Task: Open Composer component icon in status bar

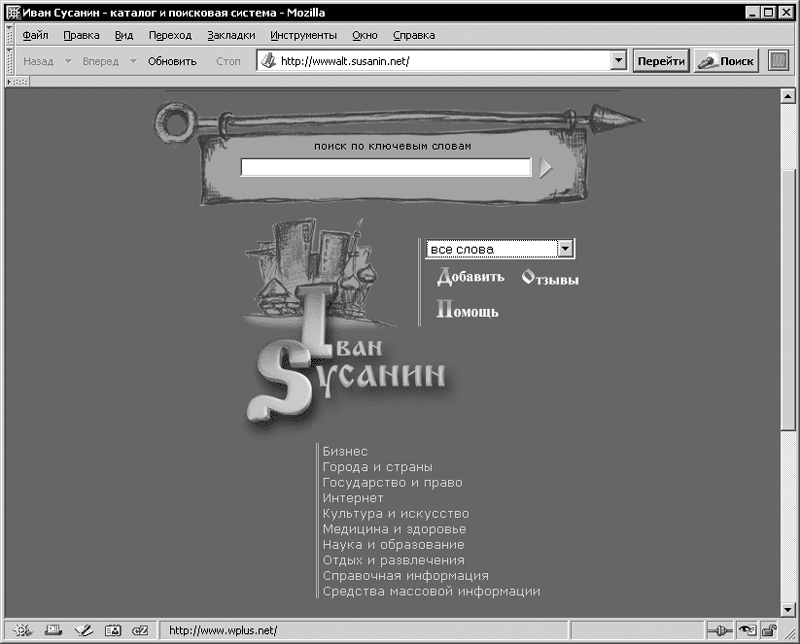Action: (x=83, y=631)
